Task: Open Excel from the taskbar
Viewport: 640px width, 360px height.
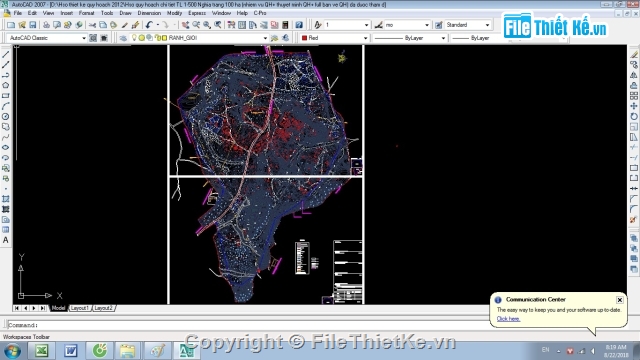Action: pos(41,351)
